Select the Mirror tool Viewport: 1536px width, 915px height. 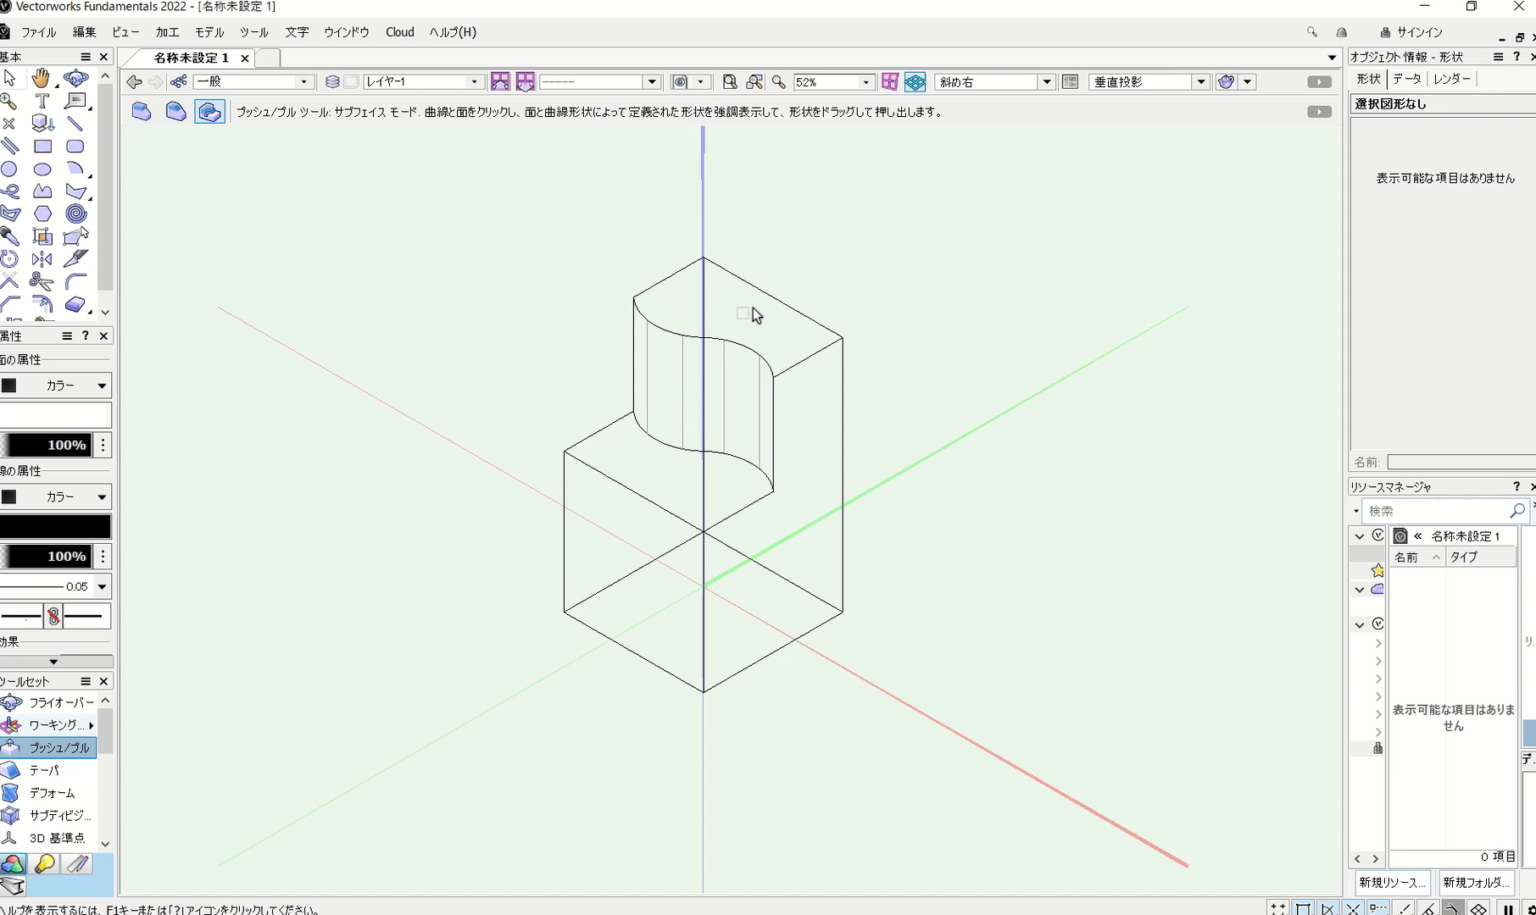(x=42, y=259)
